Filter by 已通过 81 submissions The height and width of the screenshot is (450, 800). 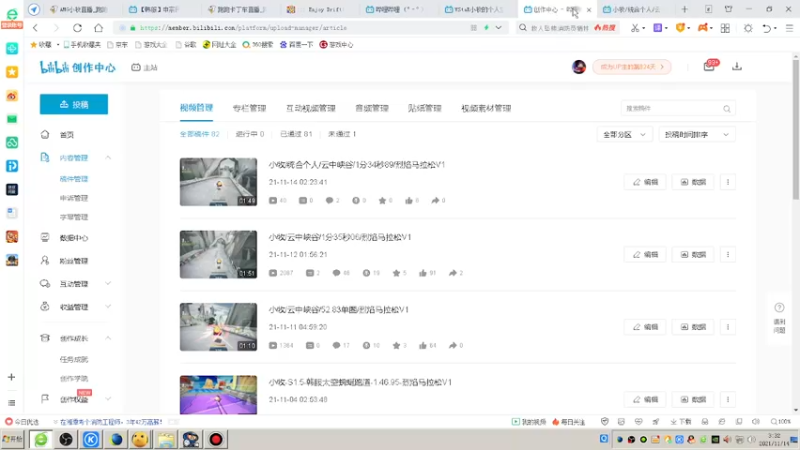coord(296,134)
